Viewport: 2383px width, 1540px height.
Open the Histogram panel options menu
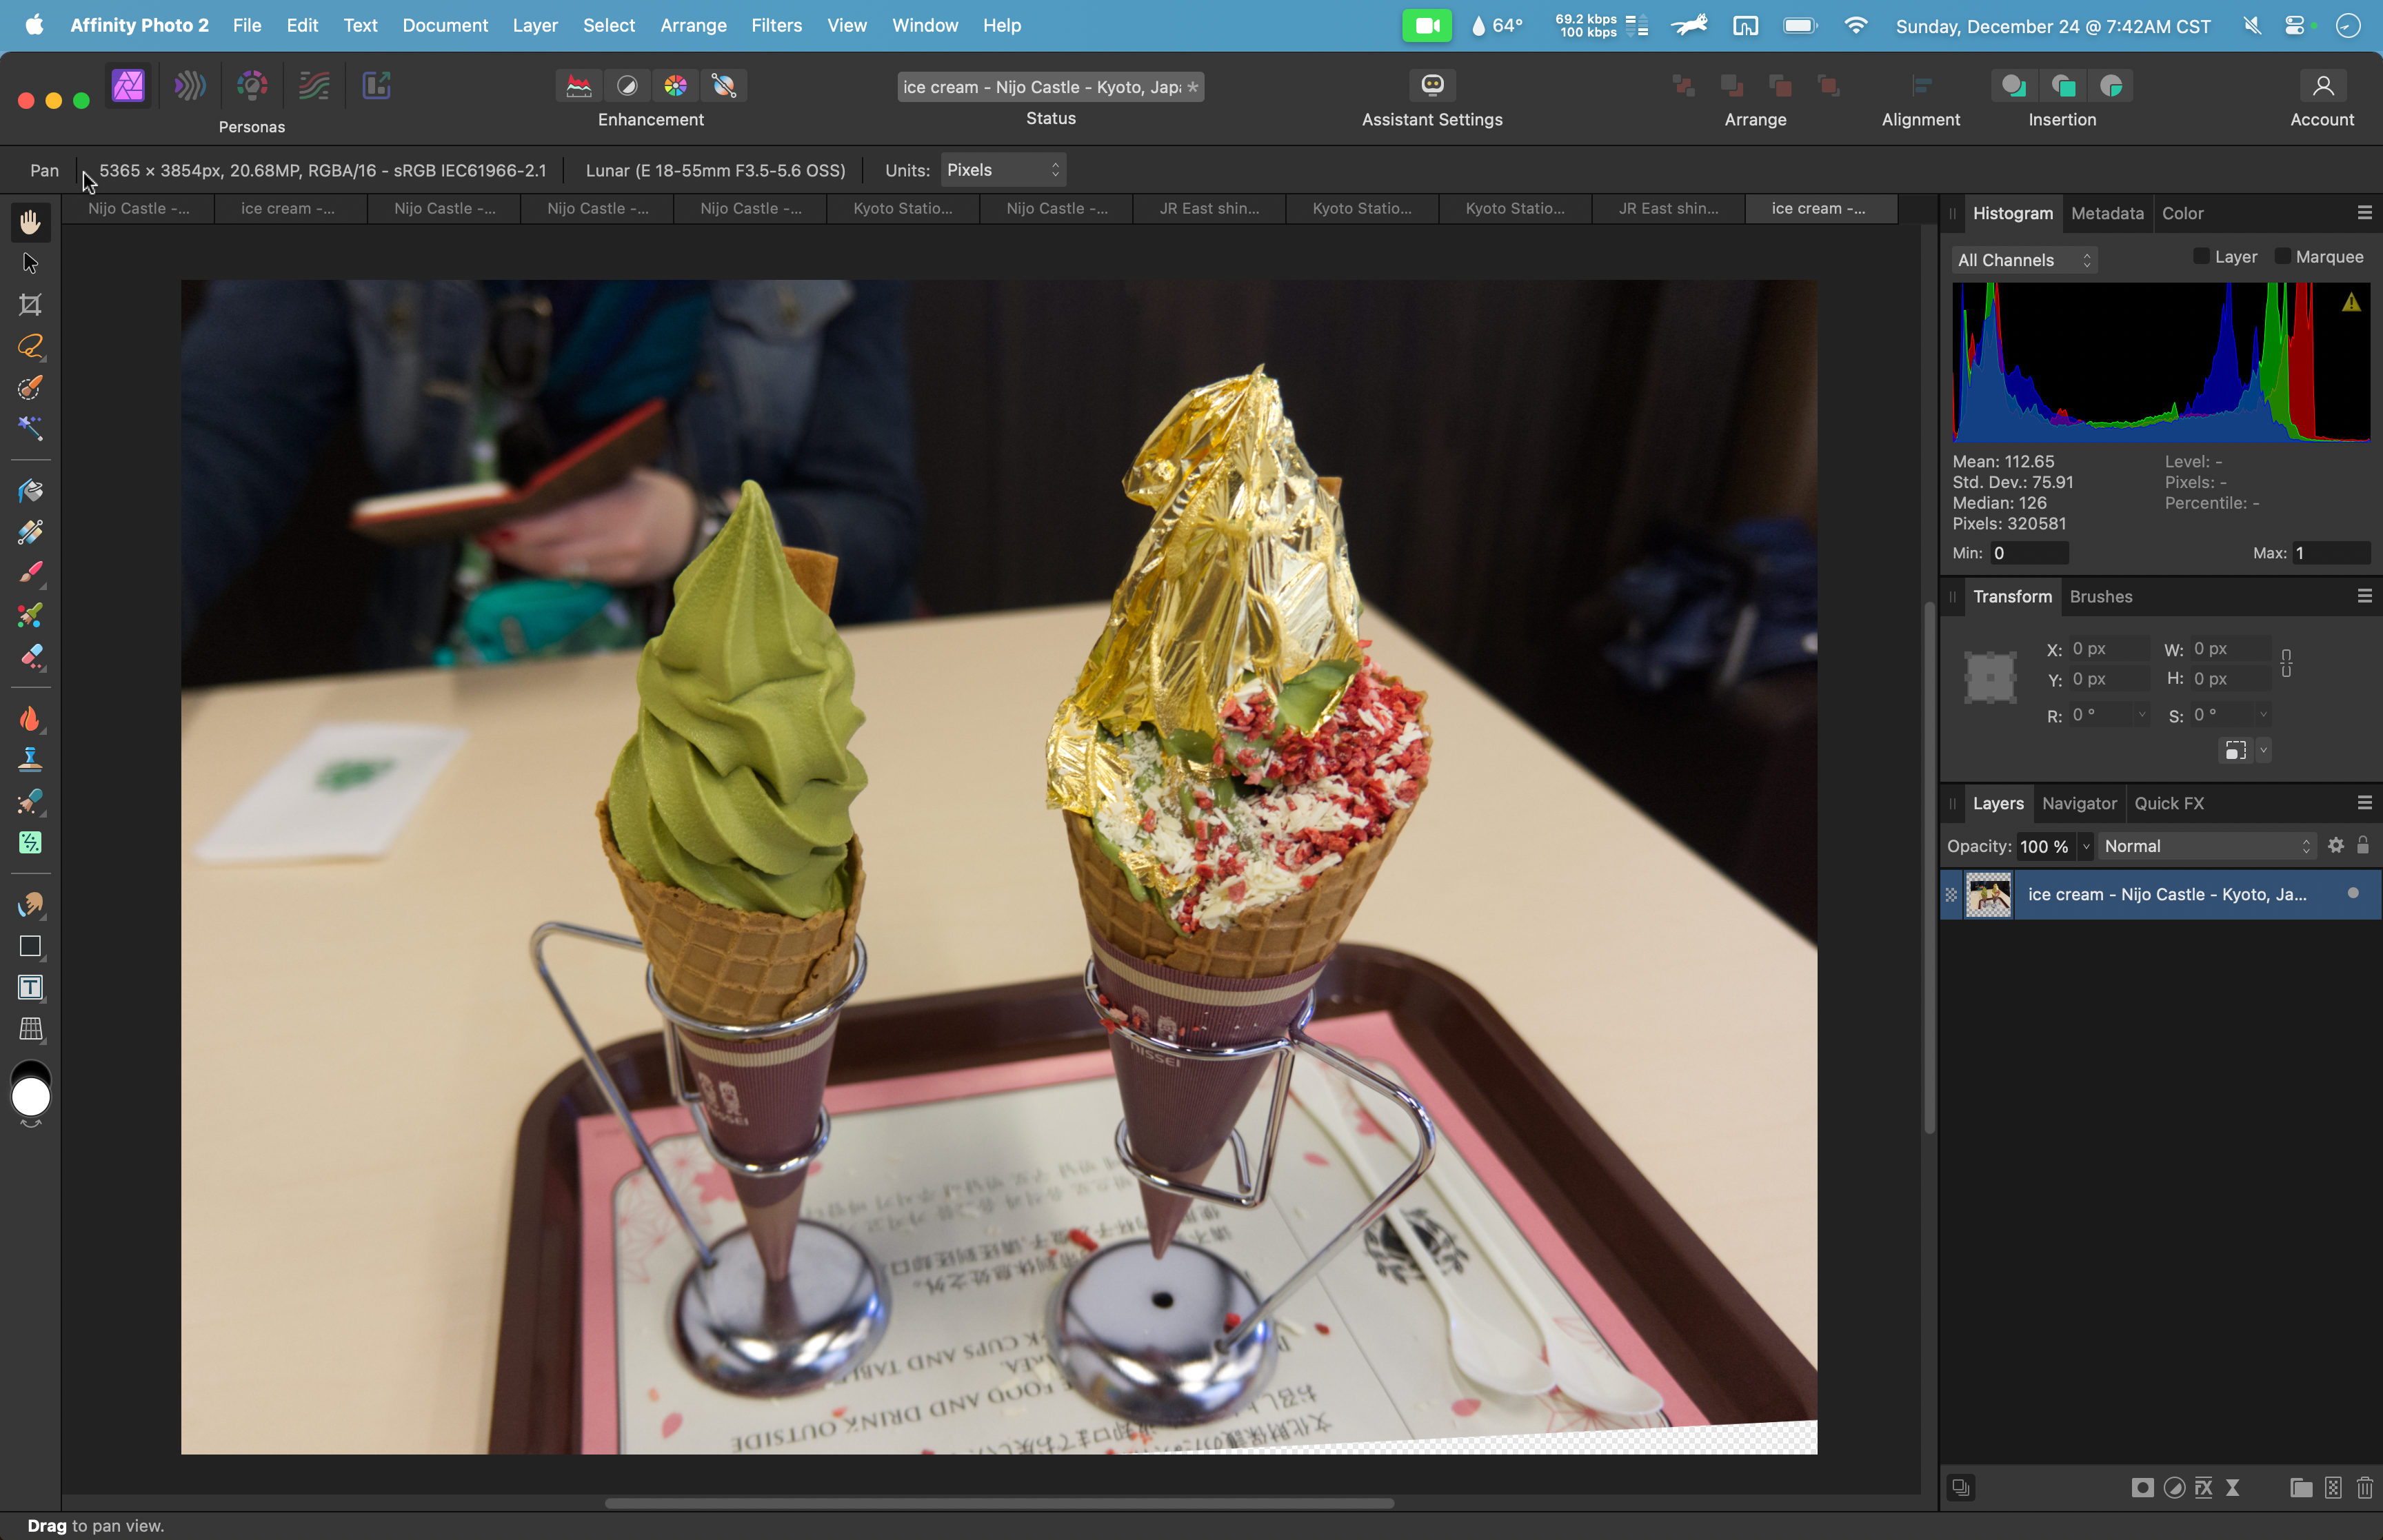pos(2365,213)
